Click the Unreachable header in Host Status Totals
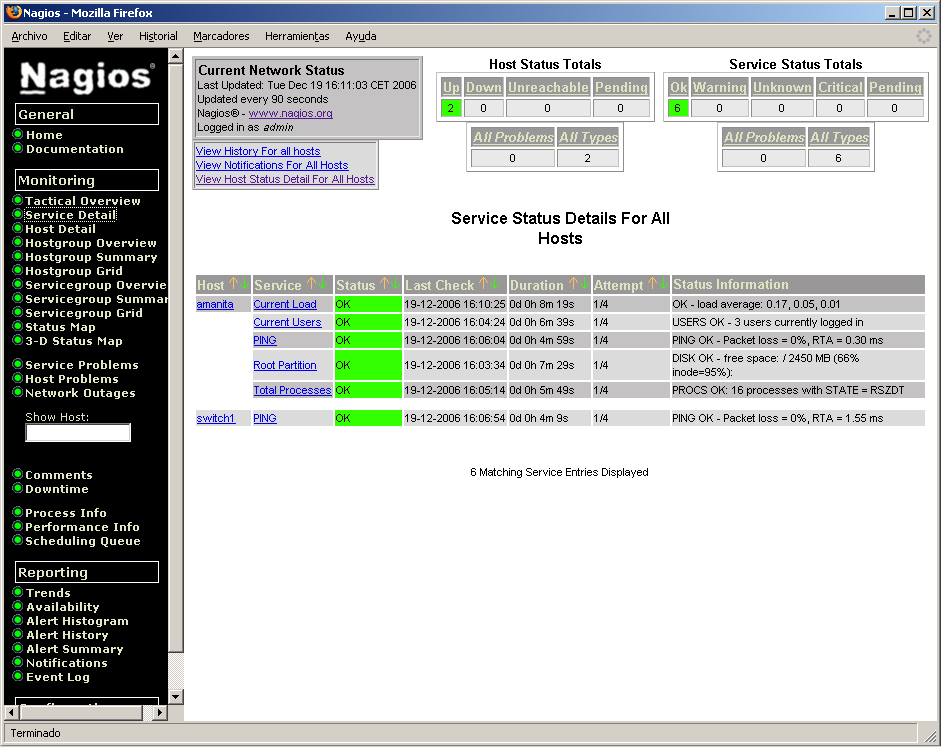941x747 pixels. tap(548, 88)
